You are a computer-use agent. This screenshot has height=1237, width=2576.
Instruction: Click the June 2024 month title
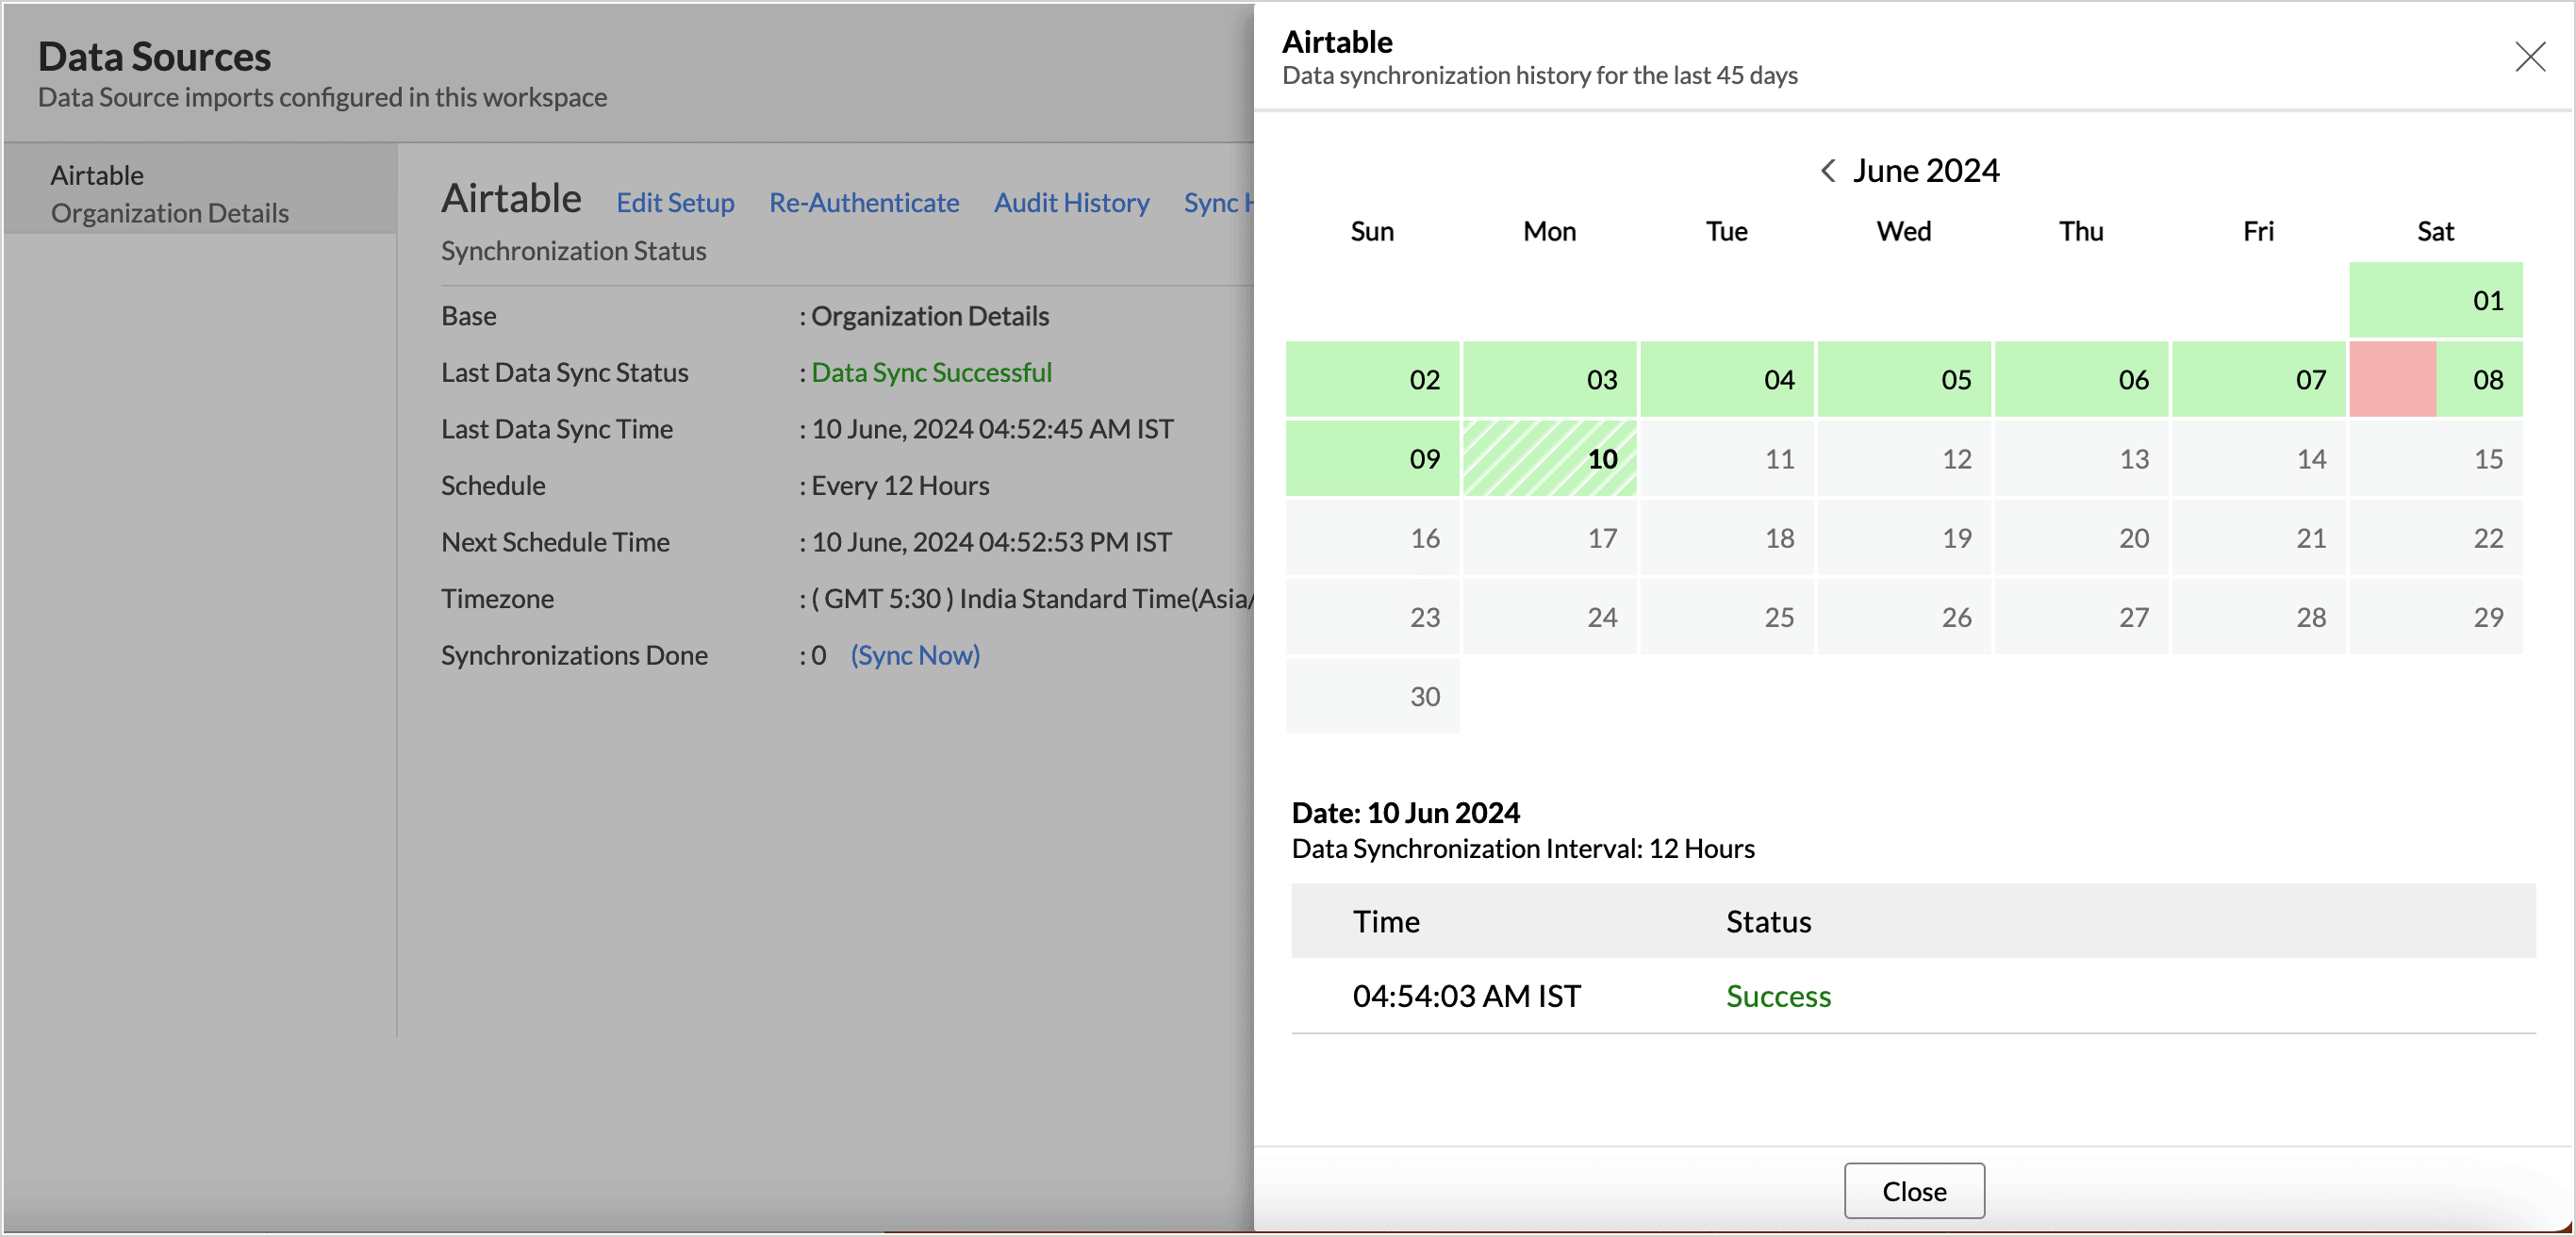point(1925,171)
